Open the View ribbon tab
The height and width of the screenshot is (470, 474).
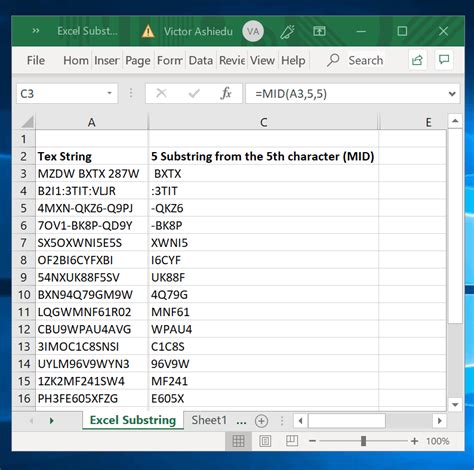pos(262,60)
